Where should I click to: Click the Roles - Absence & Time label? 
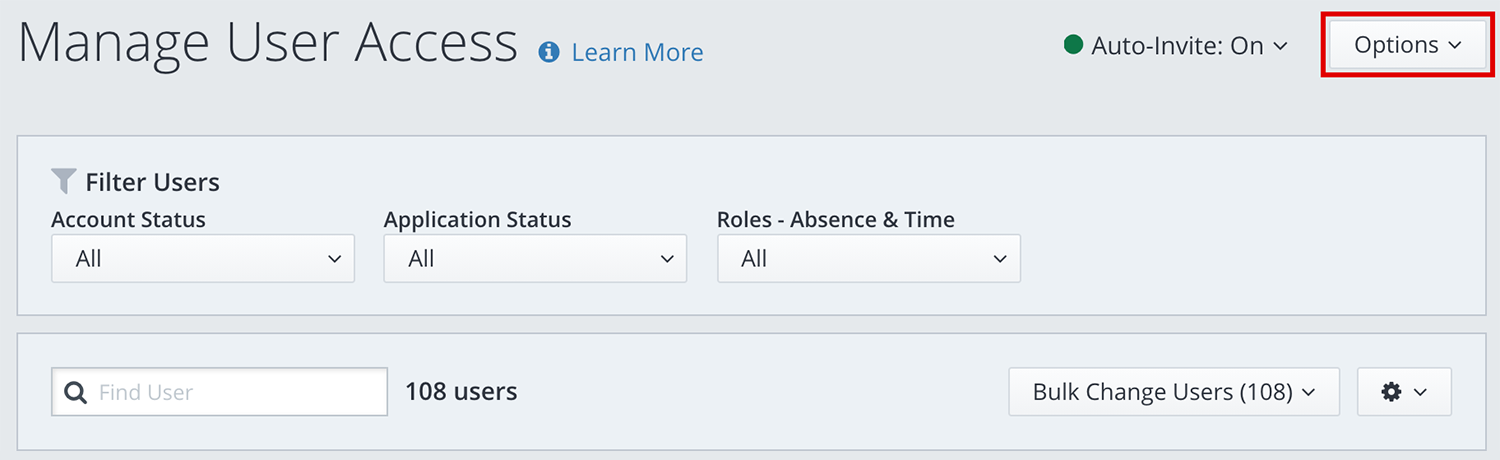tap(835, 219)
